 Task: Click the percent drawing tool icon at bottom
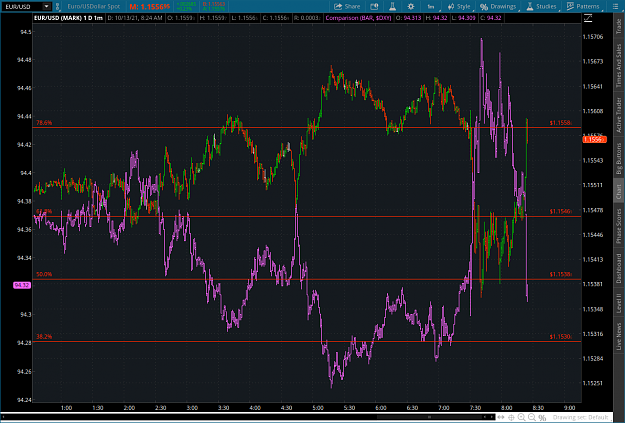click(542, 417)
